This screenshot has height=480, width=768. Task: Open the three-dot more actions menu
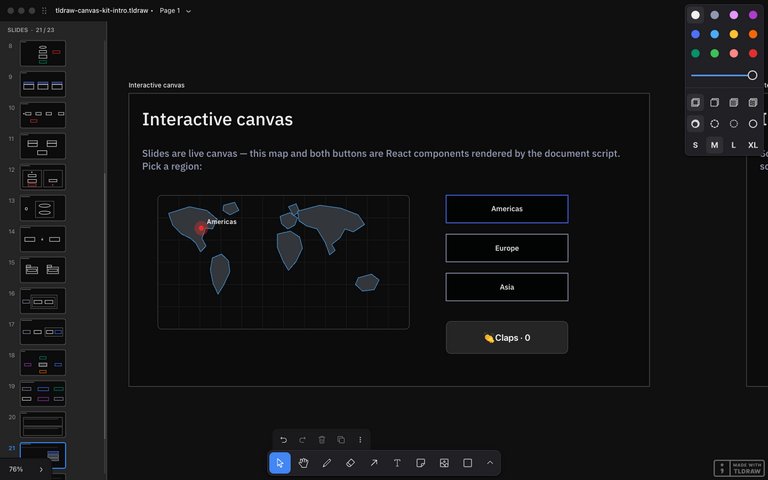pos(360,440)
